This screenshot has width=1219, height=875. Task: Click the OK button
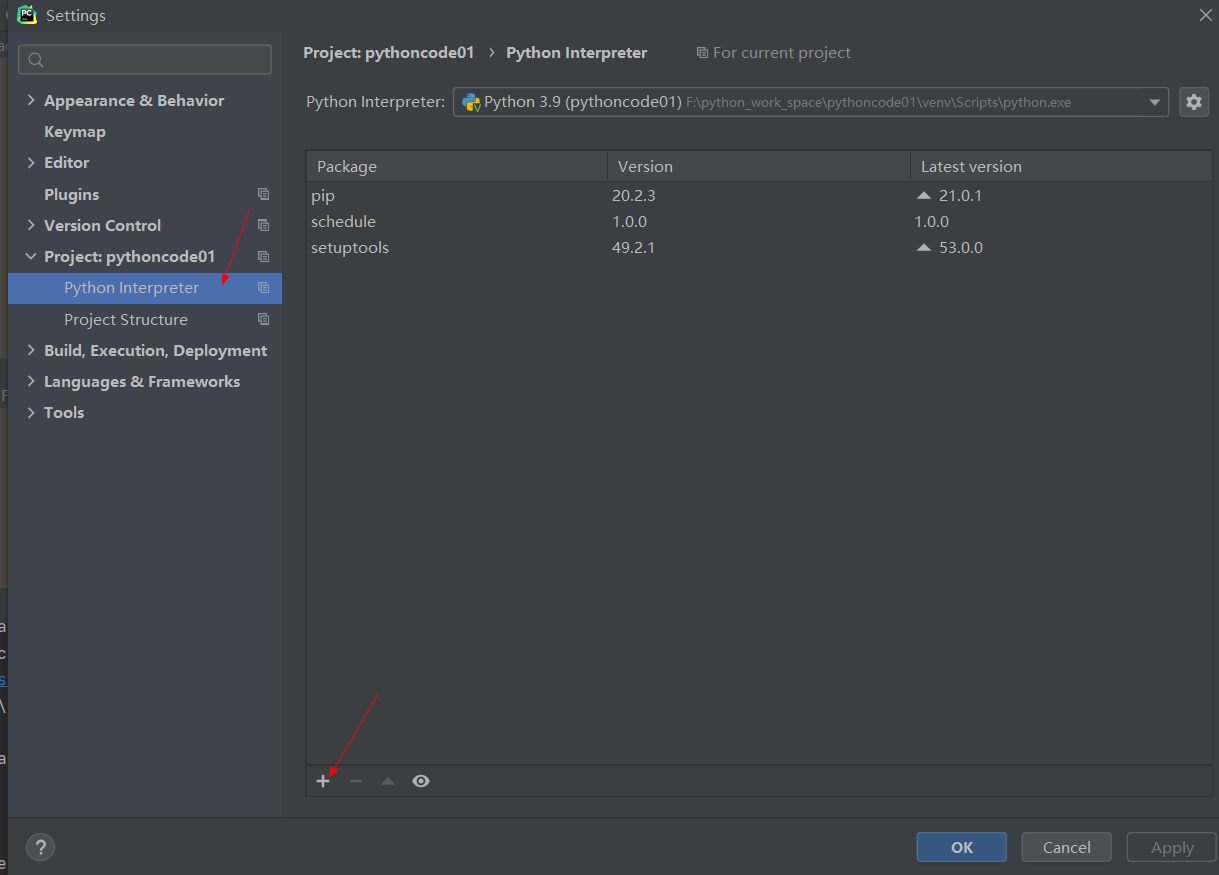pyautogui.click(x=960, y=846)
